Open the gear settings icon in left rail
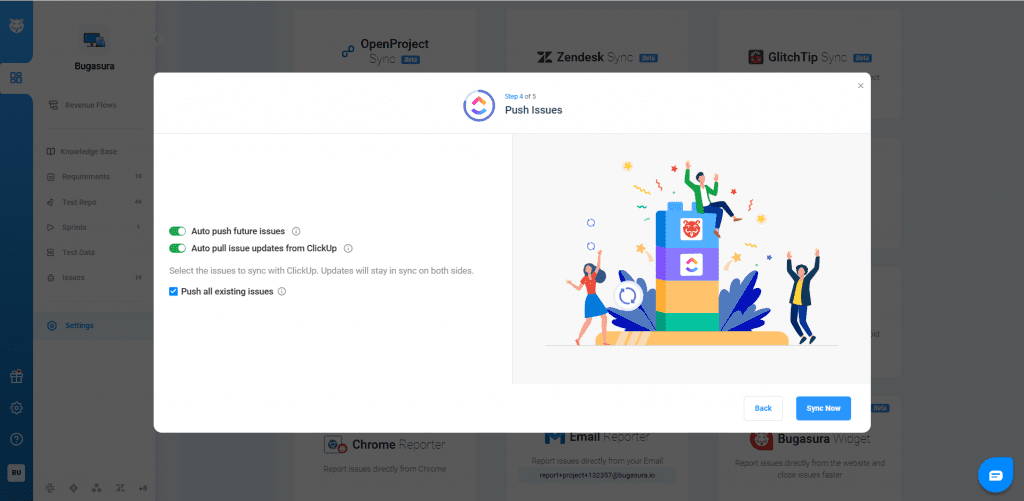This screenshot has width=1024, height=501. pos(16,408)
